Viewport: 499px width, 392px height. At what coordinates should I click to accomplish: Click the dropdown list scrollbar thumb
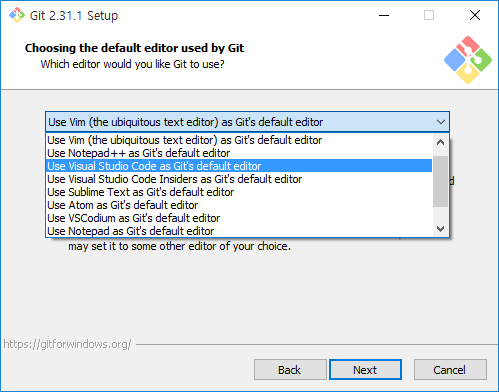click(440, 181)
